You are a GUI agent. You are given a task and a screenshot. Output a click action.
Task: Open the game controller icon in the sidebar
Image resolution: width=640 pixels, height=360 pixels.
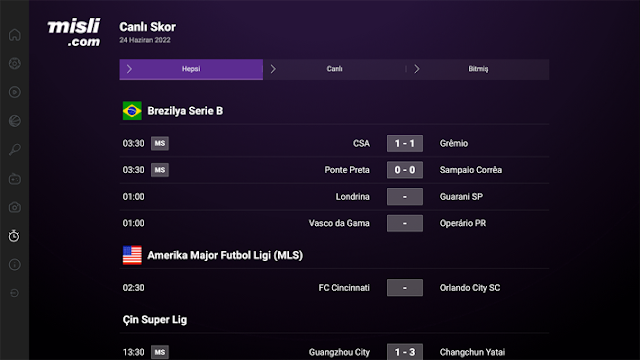[x=15, y=178]
